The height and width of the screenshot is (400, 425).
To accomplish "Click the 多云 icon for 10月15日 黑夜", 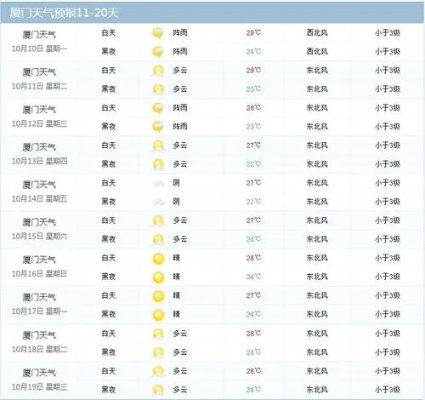I will click(x=158, y=240).
